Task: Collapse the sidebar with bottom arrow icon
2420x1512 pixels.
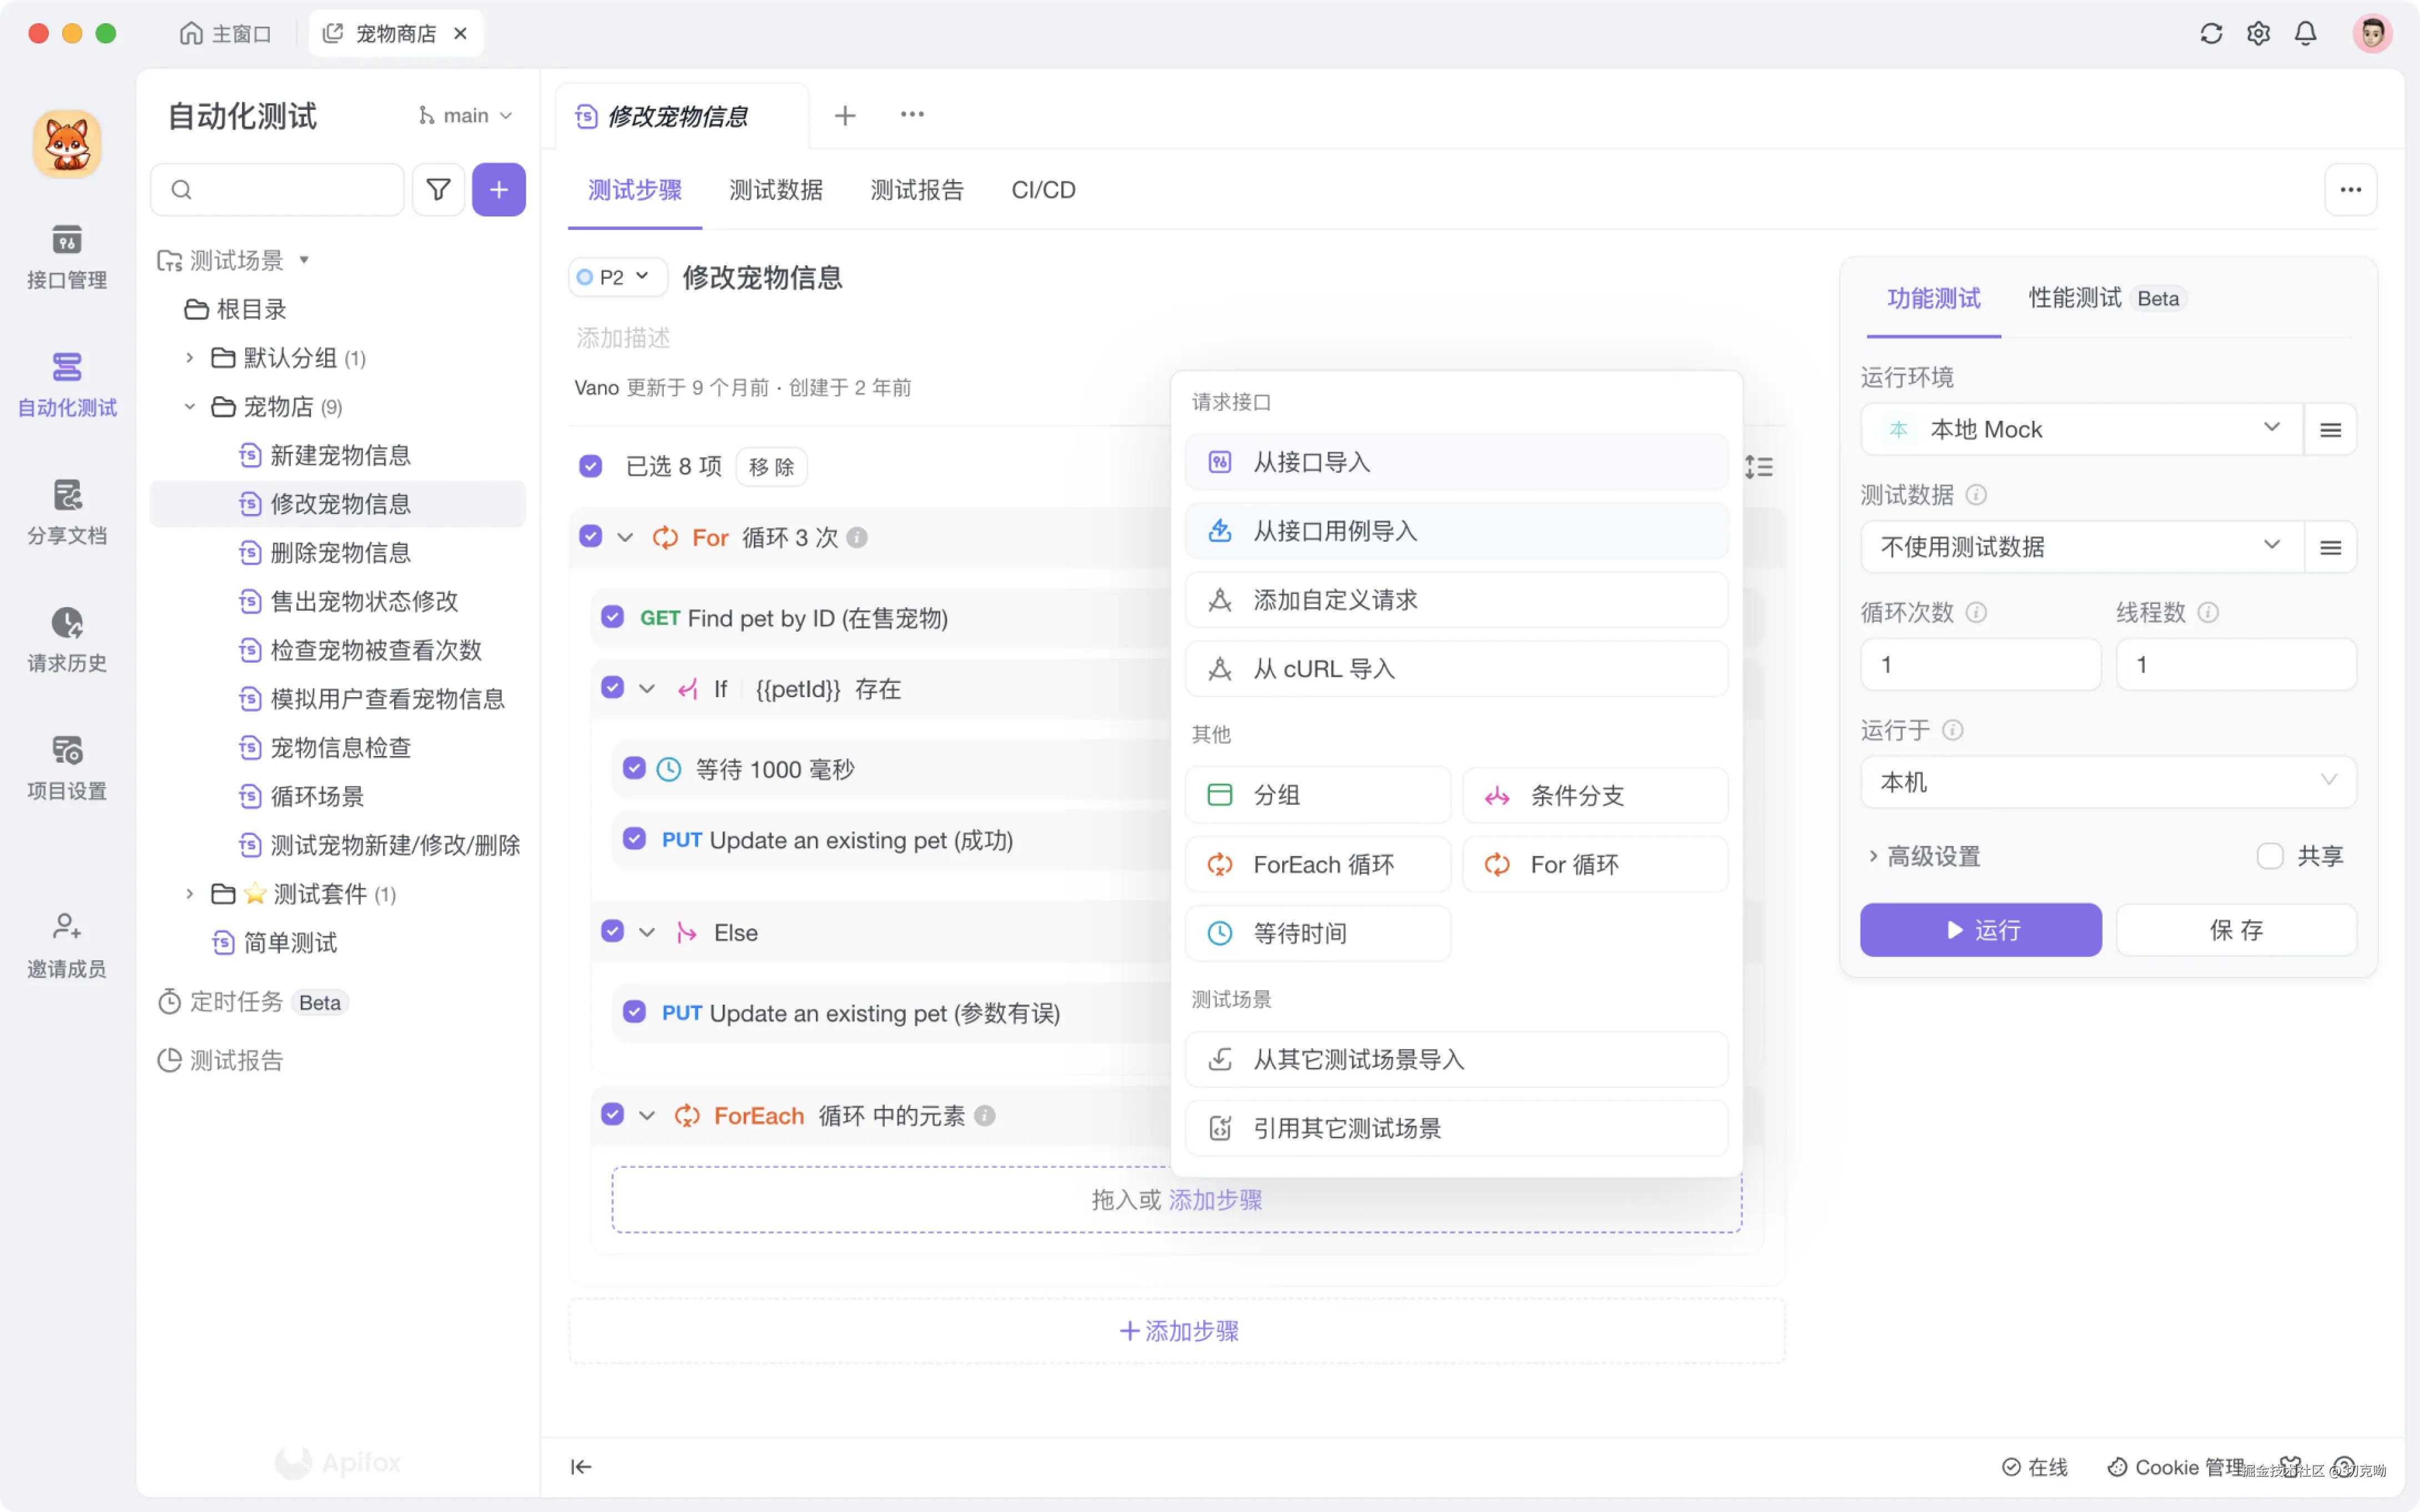Action: point(581,1466)
